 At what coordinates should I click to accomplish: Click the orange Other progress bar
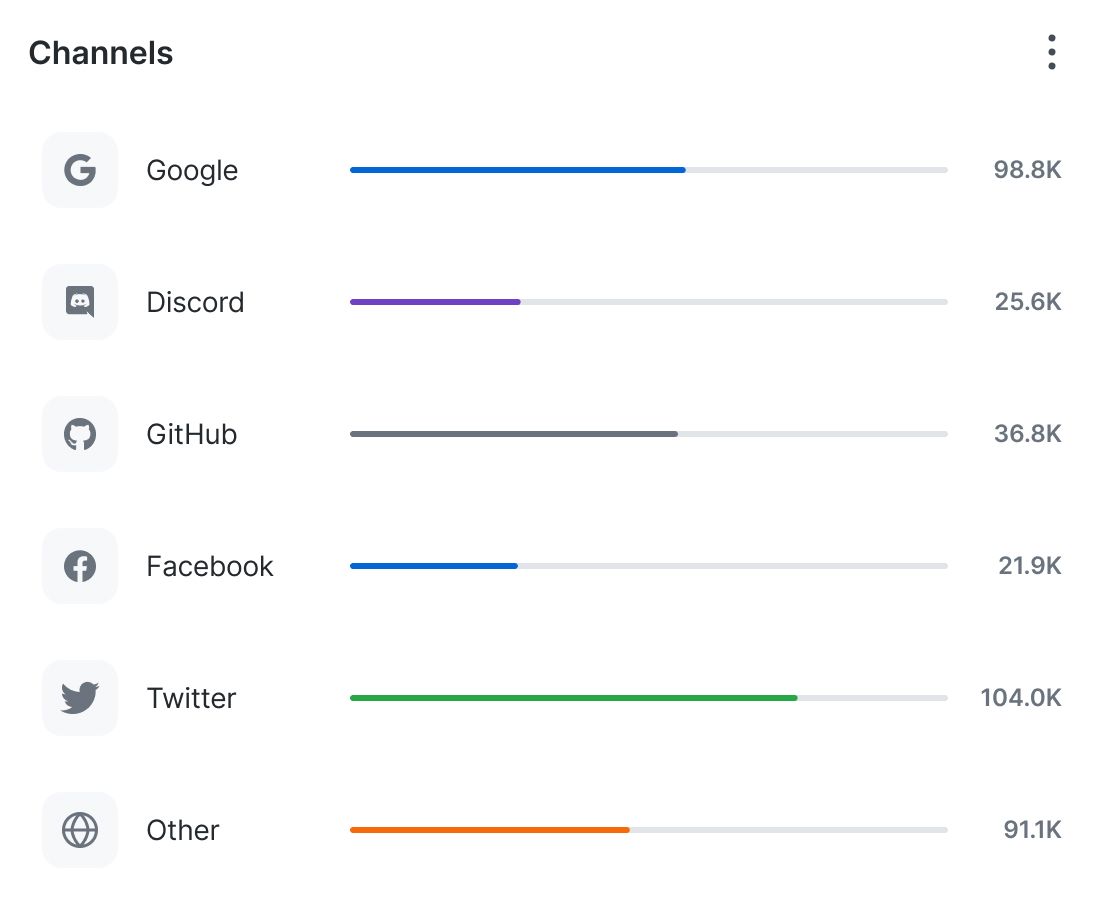tap(489, 830)
